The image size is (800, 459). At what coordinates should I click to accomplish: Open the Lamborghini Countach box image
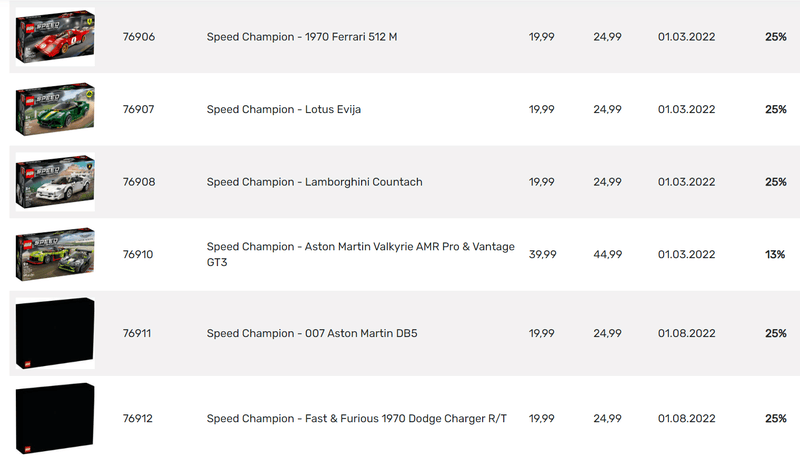[x=55, y=182]
